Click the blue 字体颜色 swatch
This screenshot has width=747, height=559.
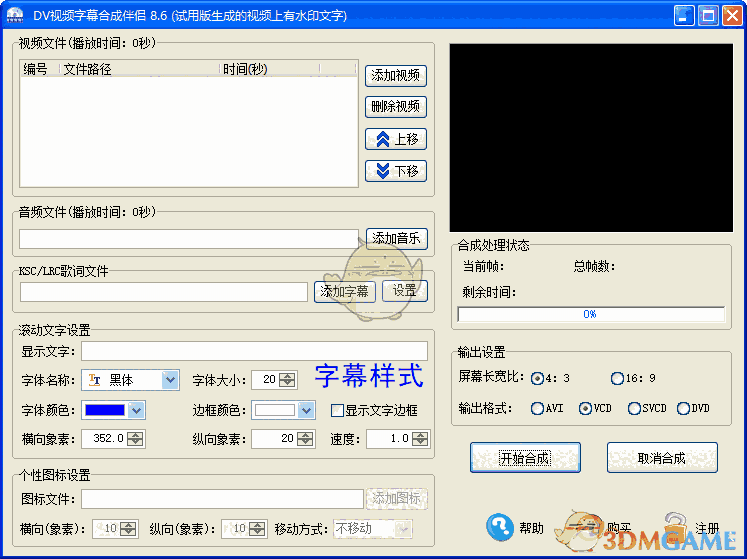(105, 410)
